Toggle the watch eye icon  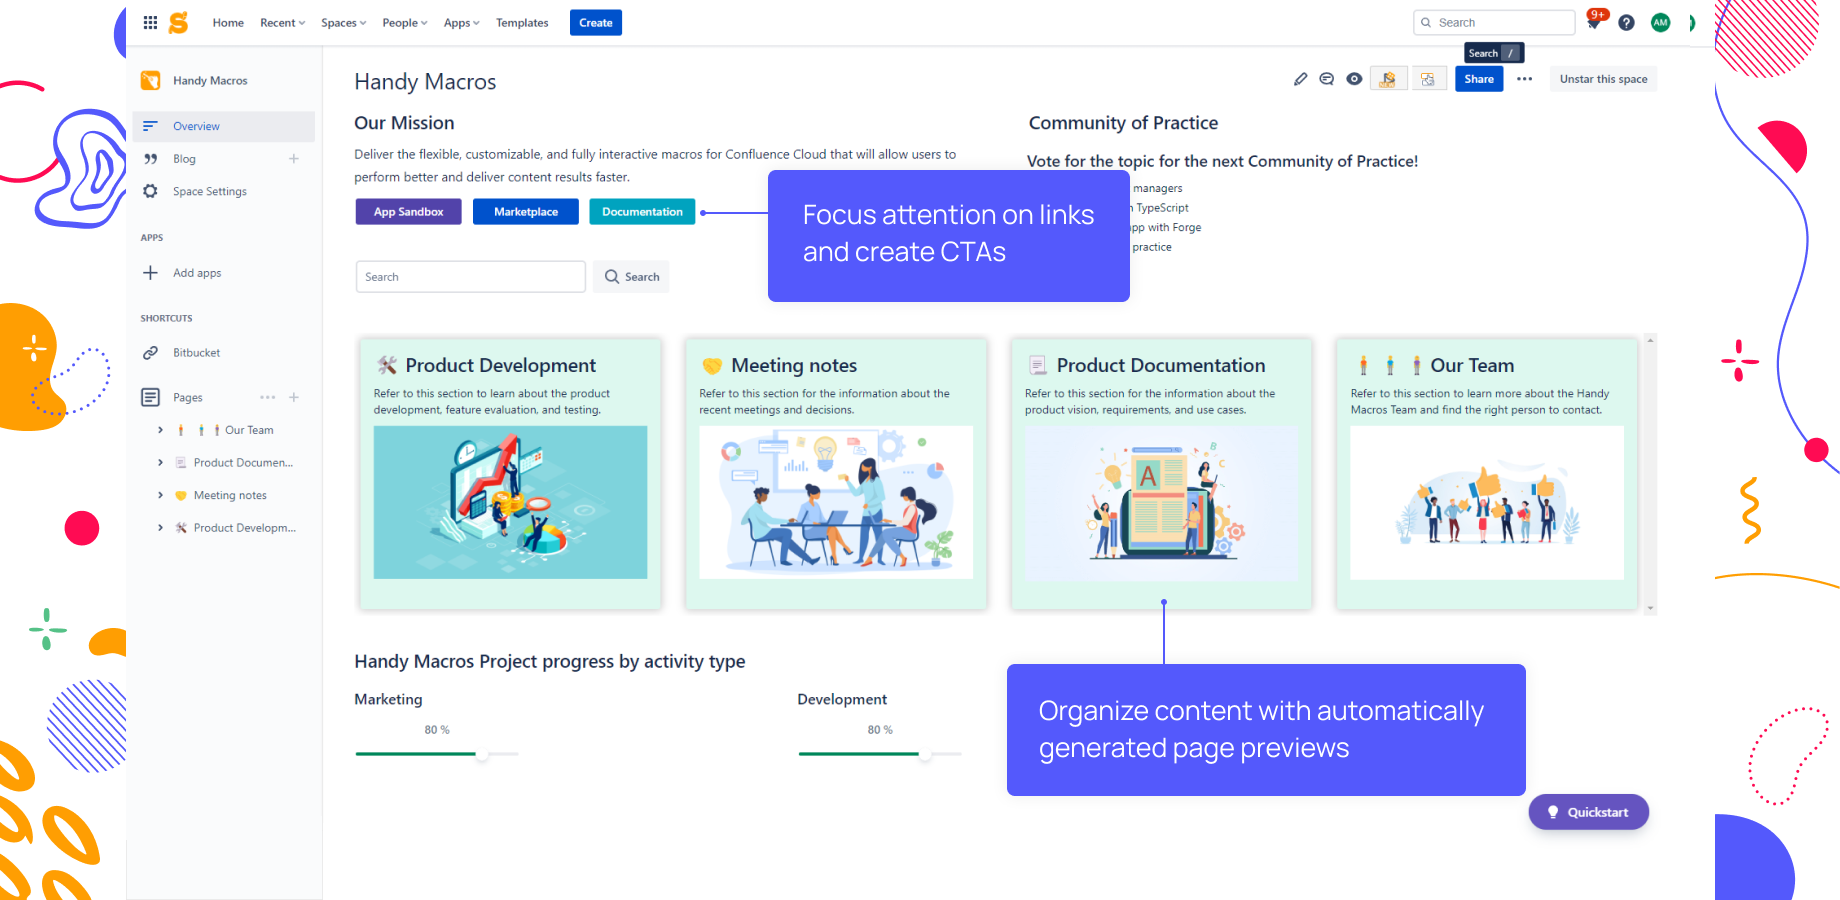click(x=1354, y=79)
